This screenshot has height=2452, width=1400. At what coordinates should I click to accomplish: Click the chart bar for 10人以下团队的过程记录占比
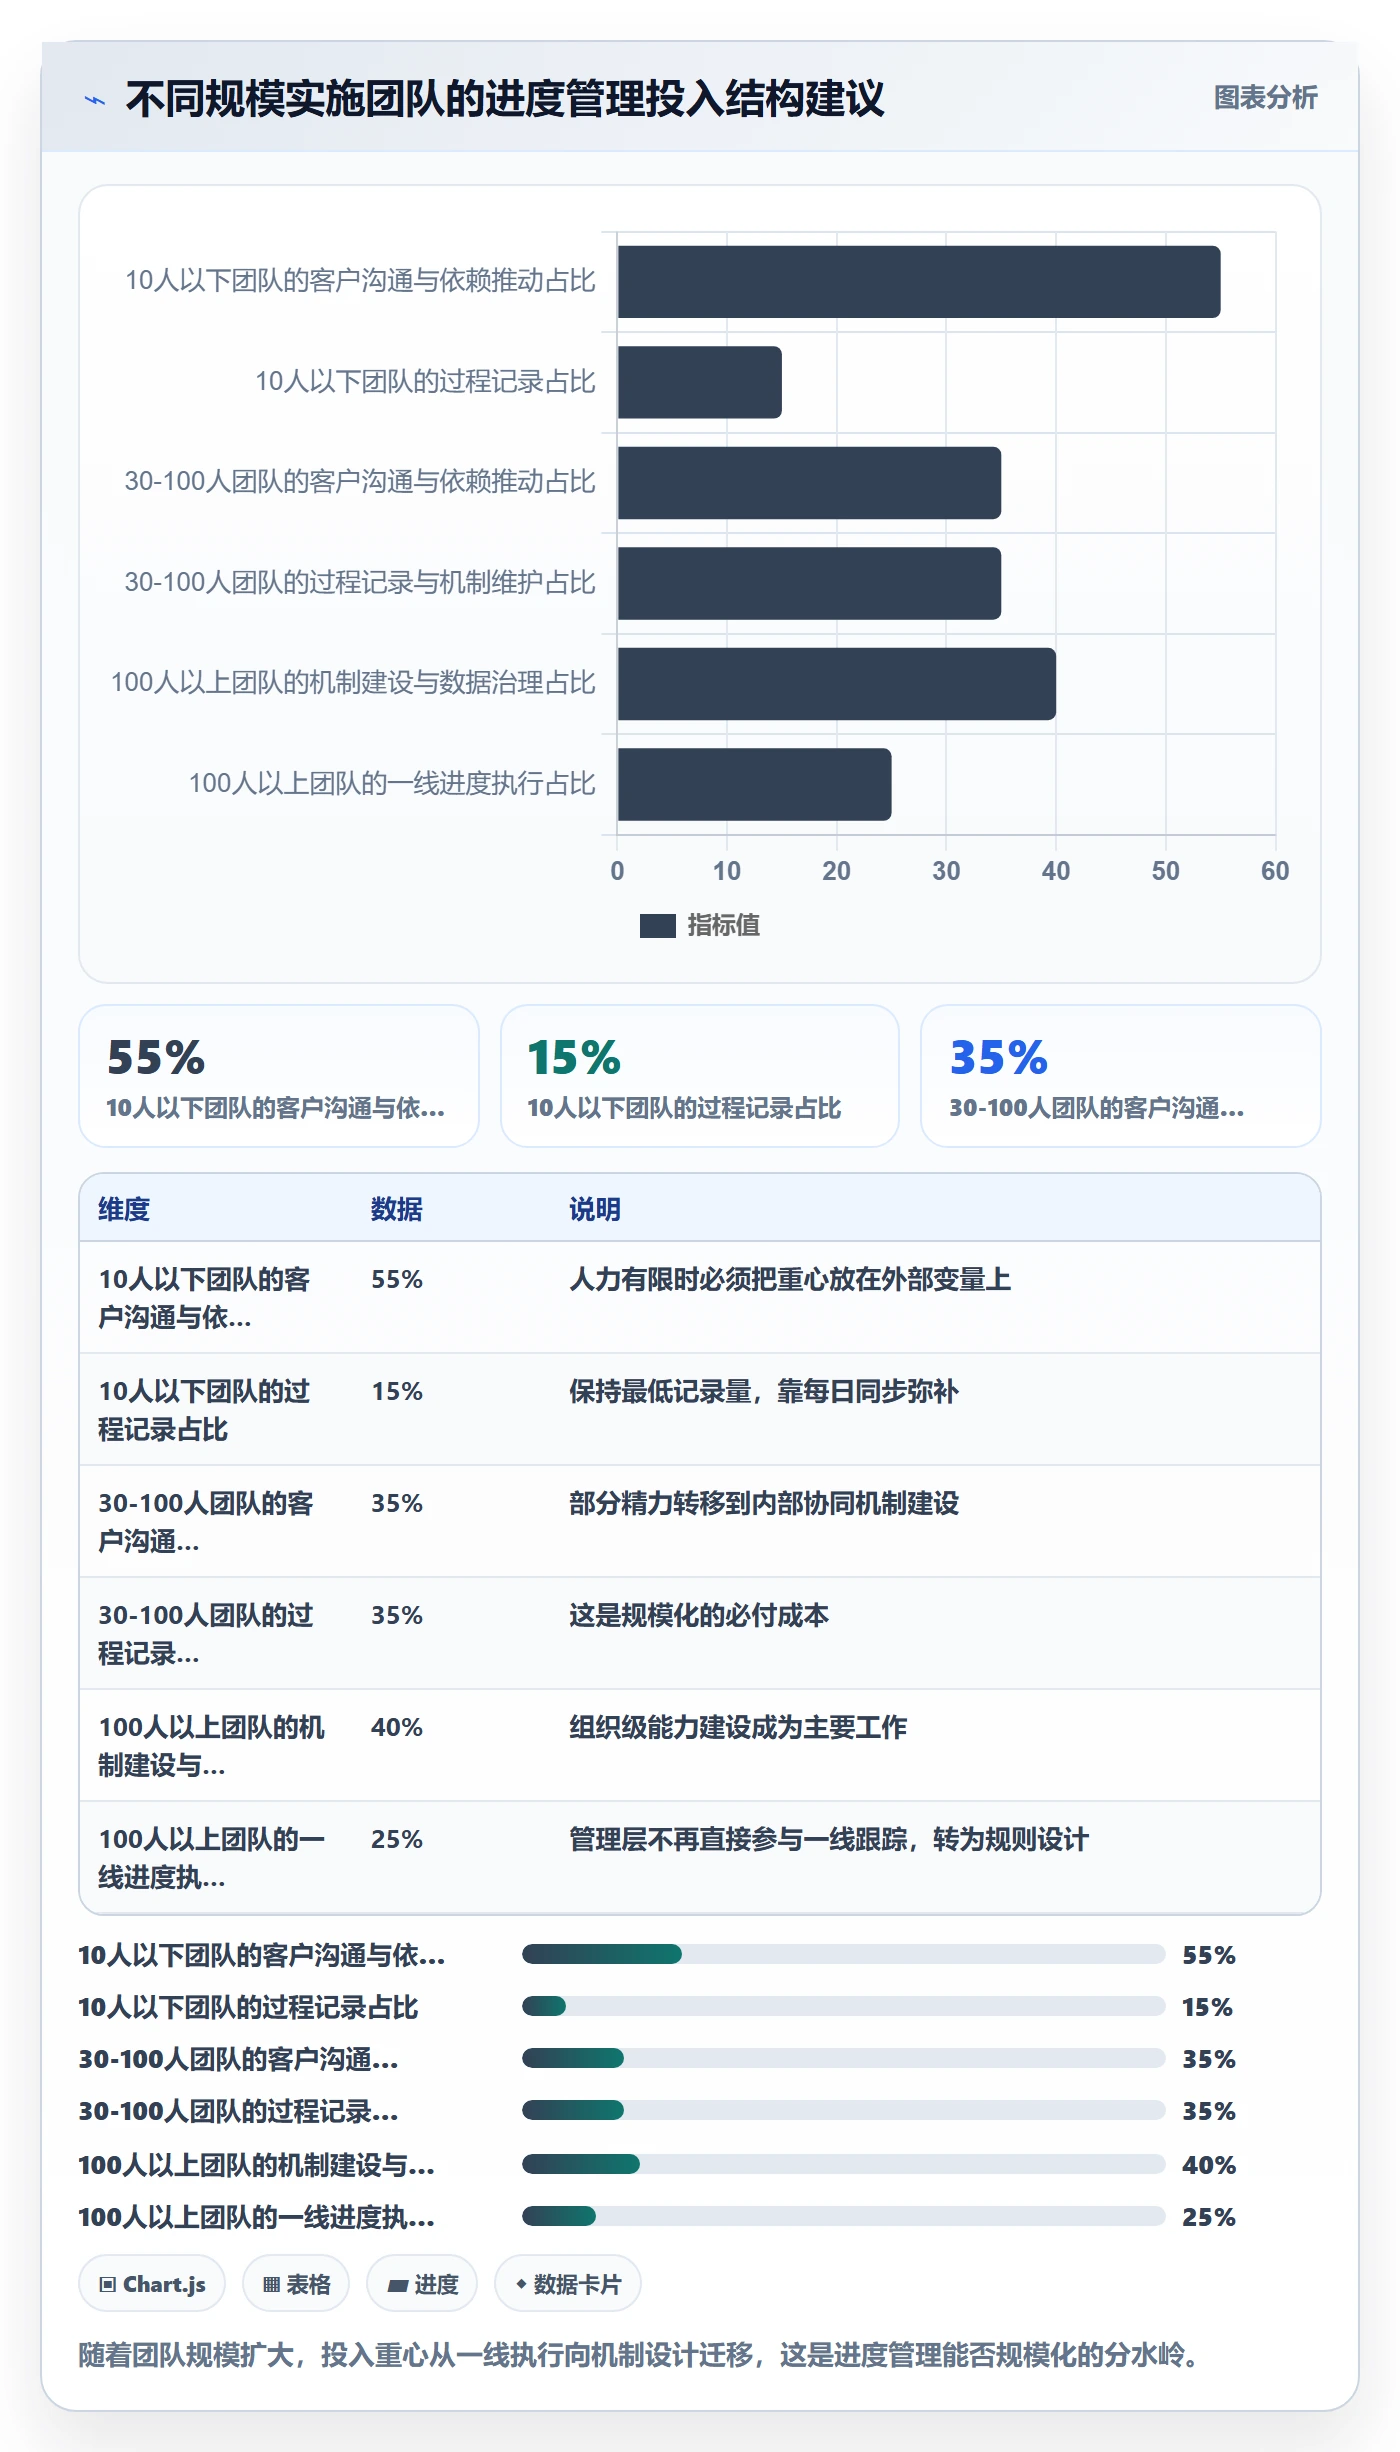pyautogui.click(x=700, y=382)
